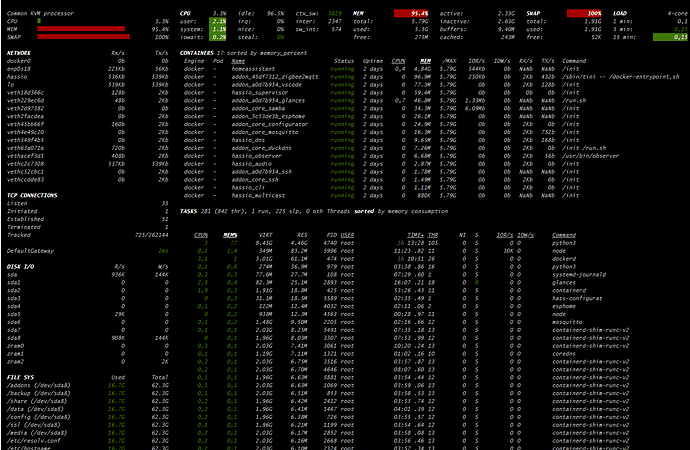Click the DefaultGateway label
Viewport: 690px width, 450px height.
pos(30,251)
